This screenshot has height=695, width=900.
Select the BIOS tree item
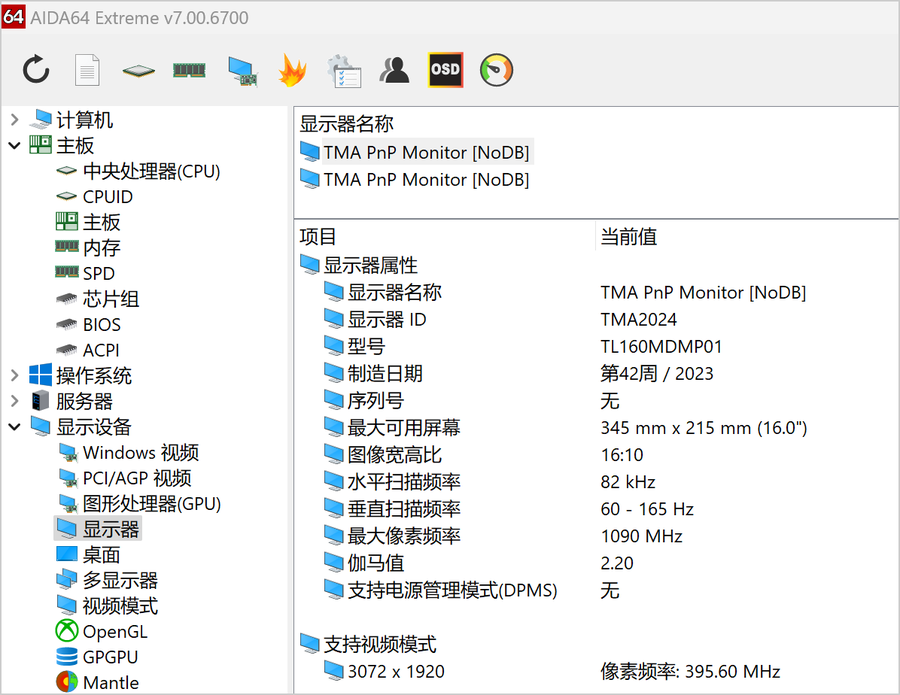click(x=102, y=324)
